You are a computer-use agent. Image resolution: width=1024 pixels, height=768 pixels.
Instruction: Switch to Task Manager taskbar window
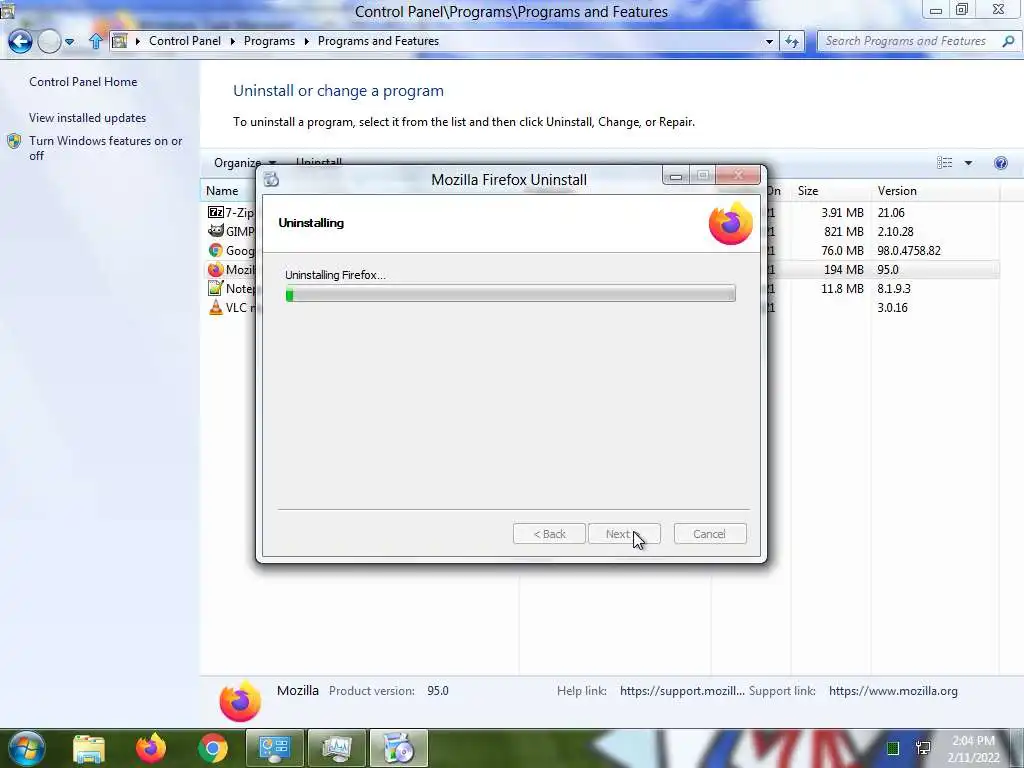point(337,748)
